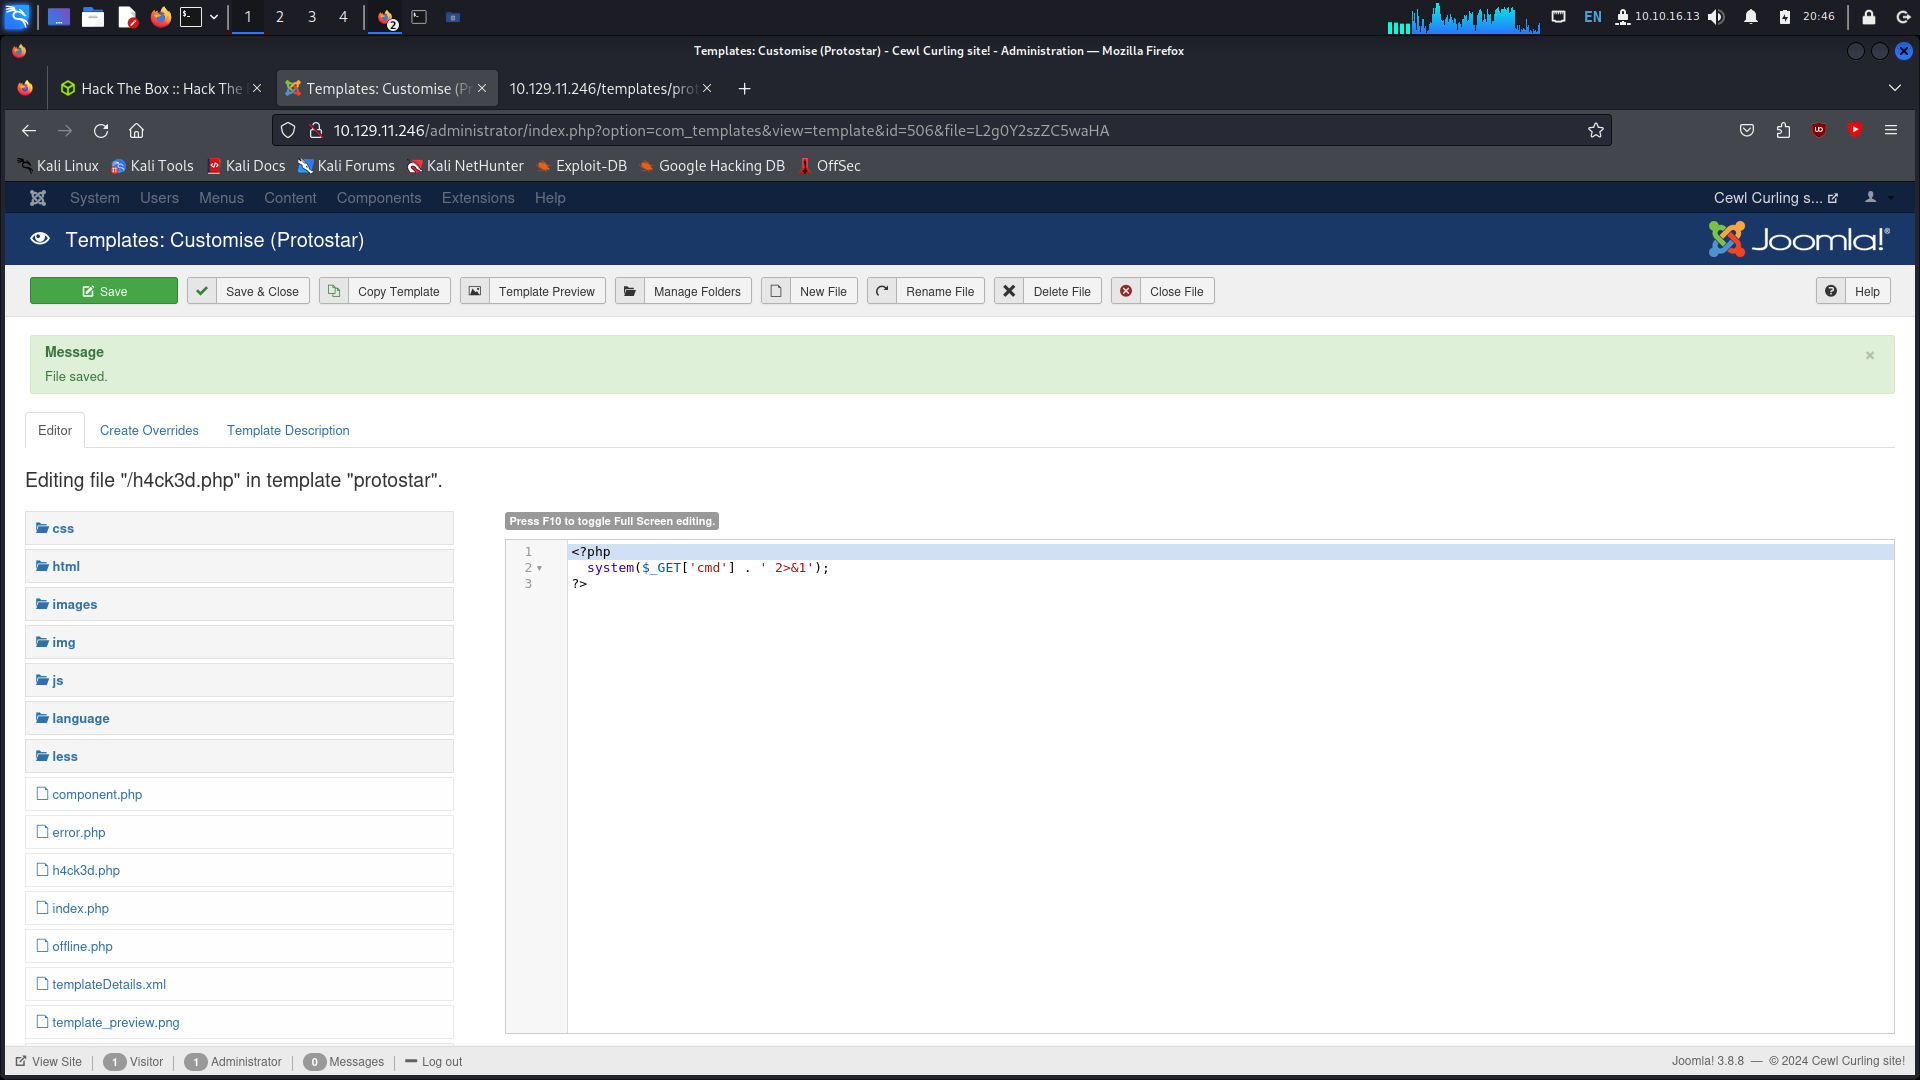Open the Kali applications menu icon
Screen dimensions: 1920x1080
click(x=17, y=17)
